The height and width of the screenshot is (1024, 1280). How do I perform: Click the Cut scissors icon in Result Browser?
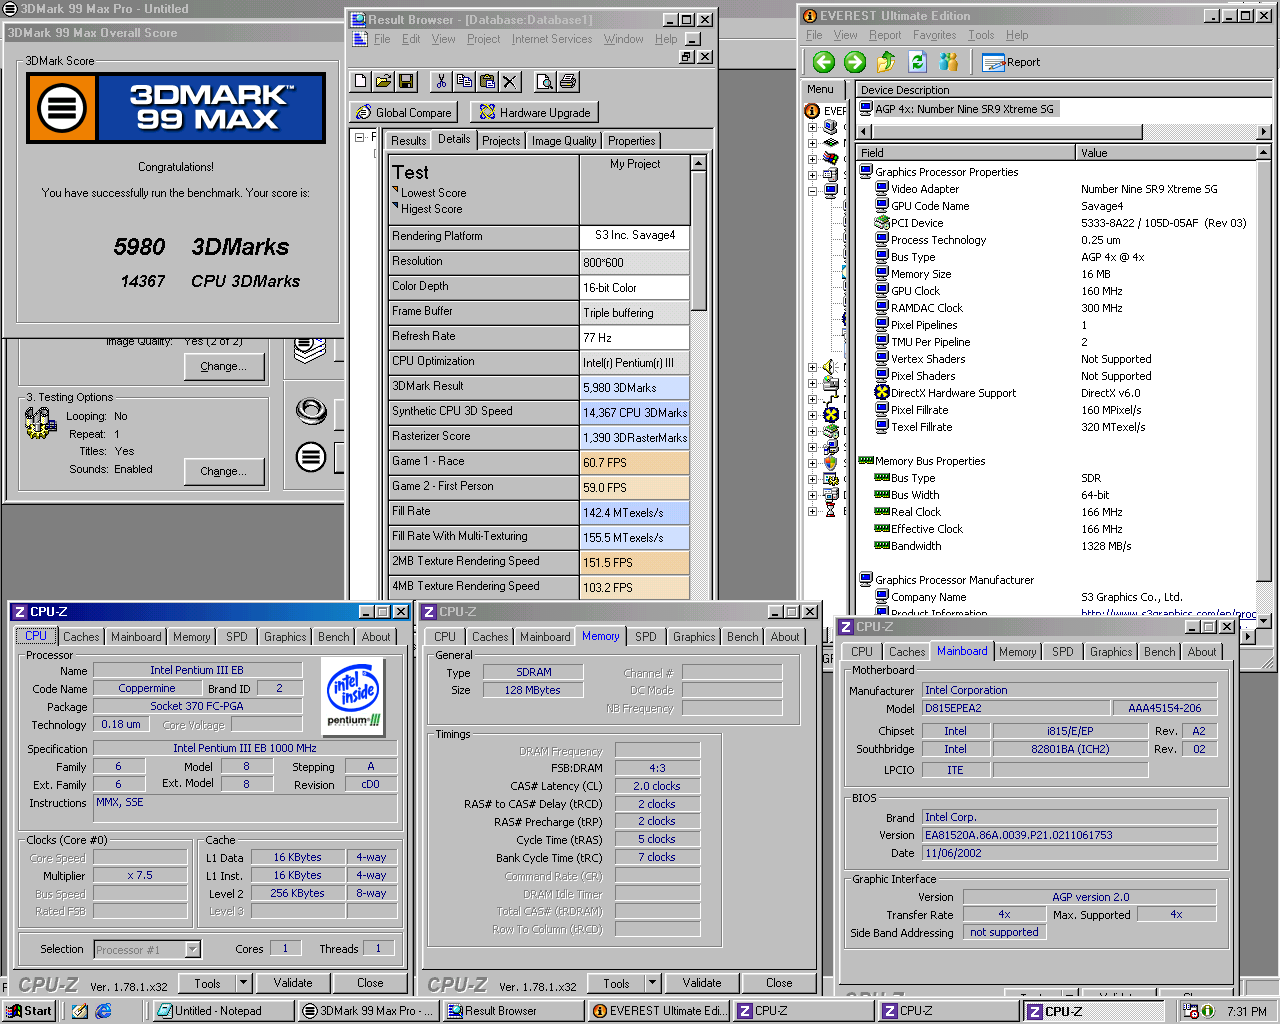point(440,81)
